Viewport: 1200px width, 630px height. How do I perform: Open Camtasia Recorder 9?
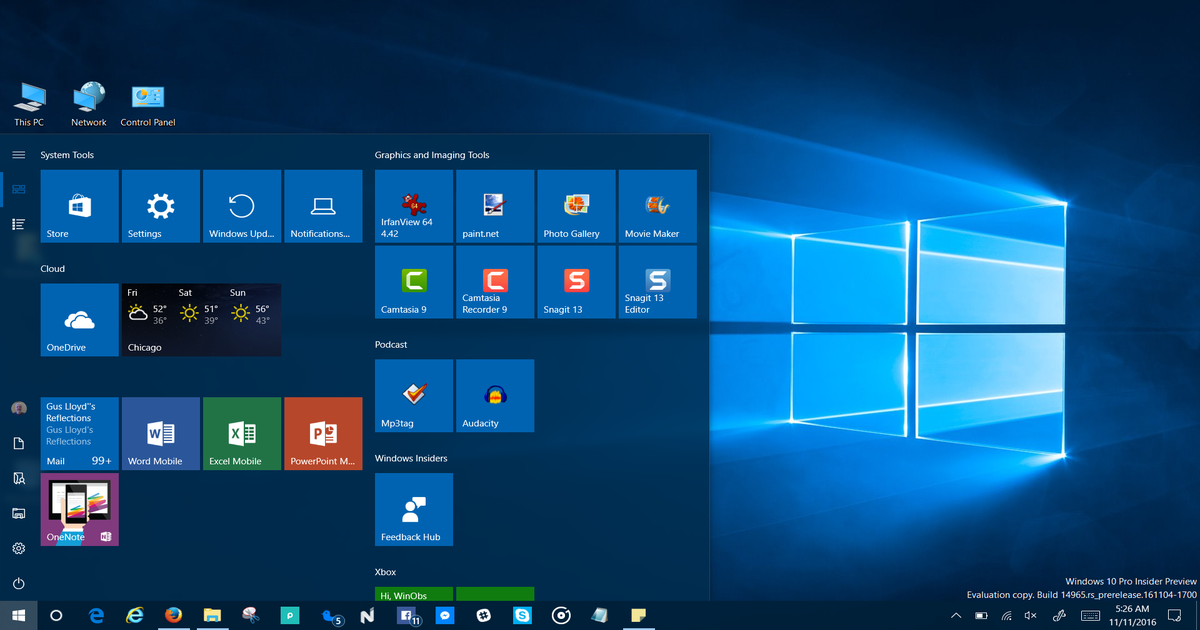(x=494, y=282)
